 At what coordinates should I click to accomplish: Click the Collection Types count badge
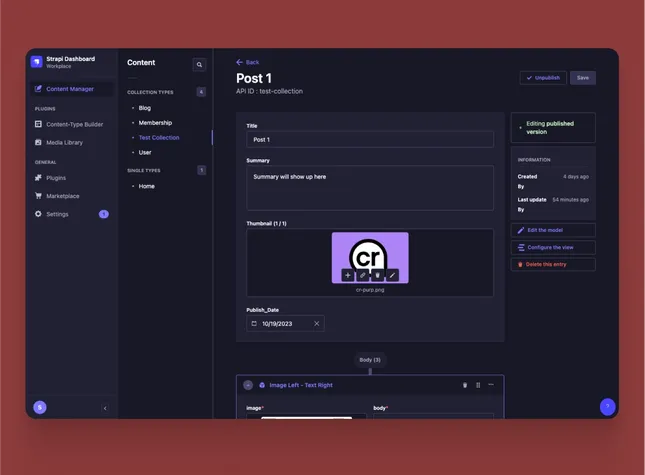201,92
